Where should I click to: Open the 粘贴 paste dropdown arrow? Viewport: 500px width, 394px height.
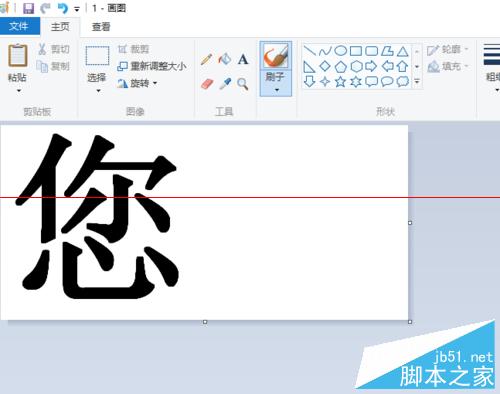pyautogui.click(x=19, y=91)
